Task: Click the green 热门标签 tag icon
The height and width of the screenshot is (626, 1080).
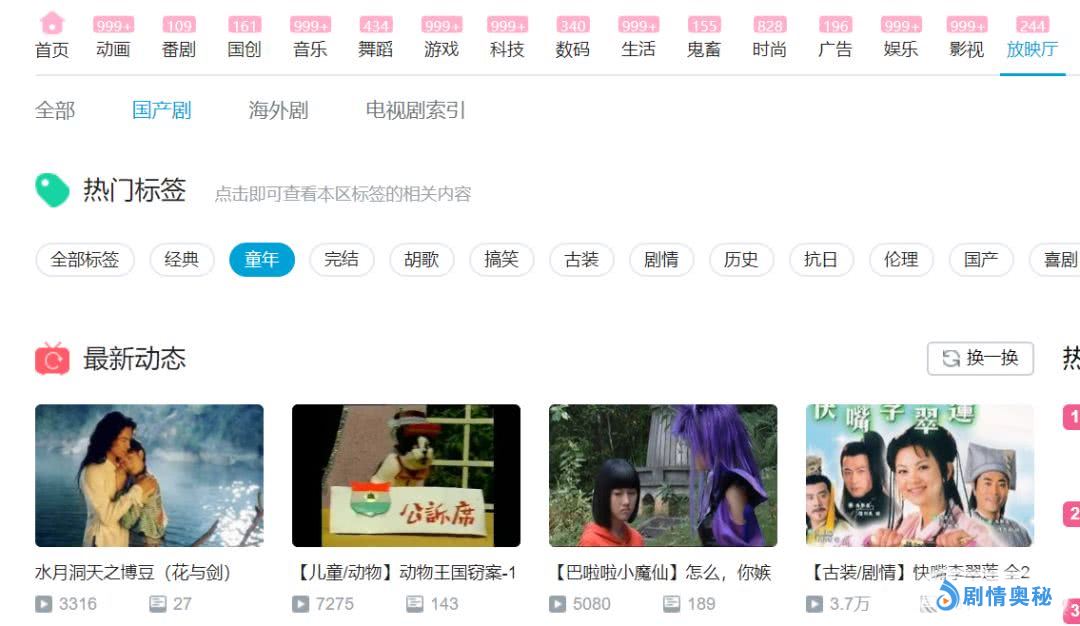Action: (52, 190)
